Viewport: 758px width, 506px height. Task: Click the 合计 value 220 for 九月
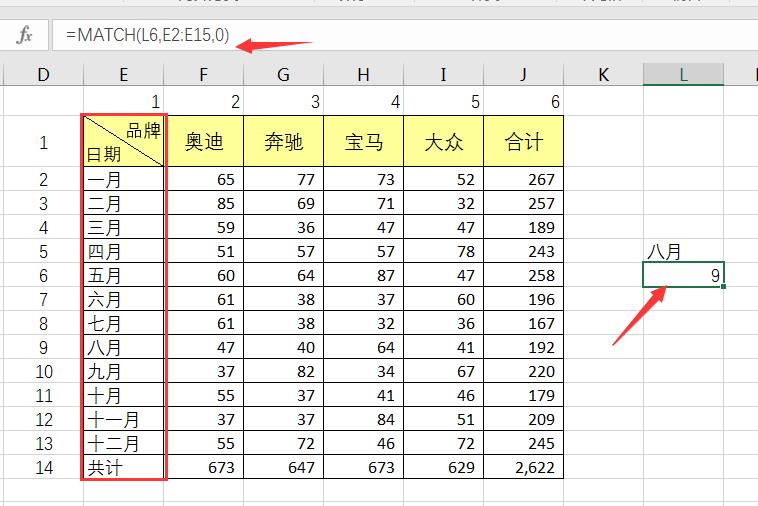click(524, 371)
